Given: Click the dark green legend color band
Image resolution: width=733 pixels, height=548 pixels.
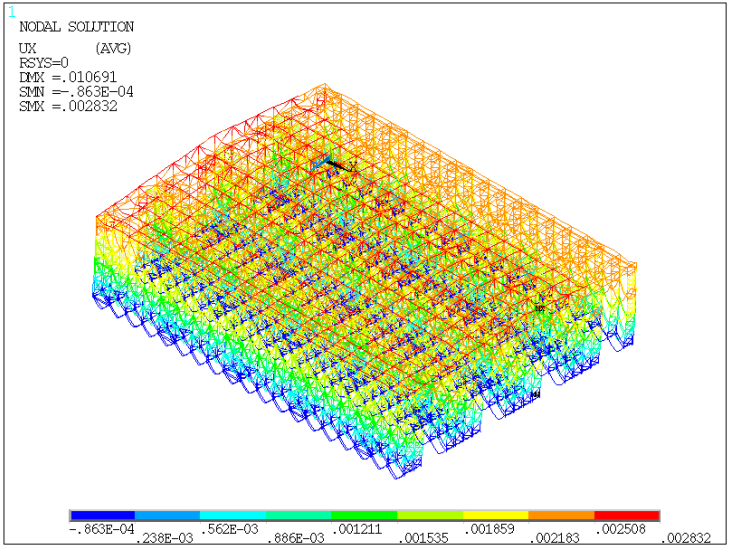Looking at the screenshot, I should (364, 515).
